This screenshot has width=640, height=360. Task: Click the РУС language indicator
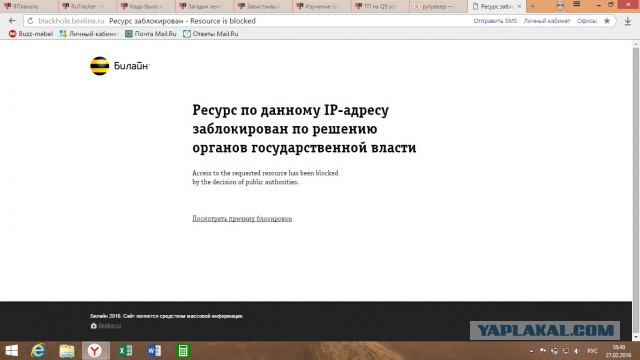pos(592,351)
